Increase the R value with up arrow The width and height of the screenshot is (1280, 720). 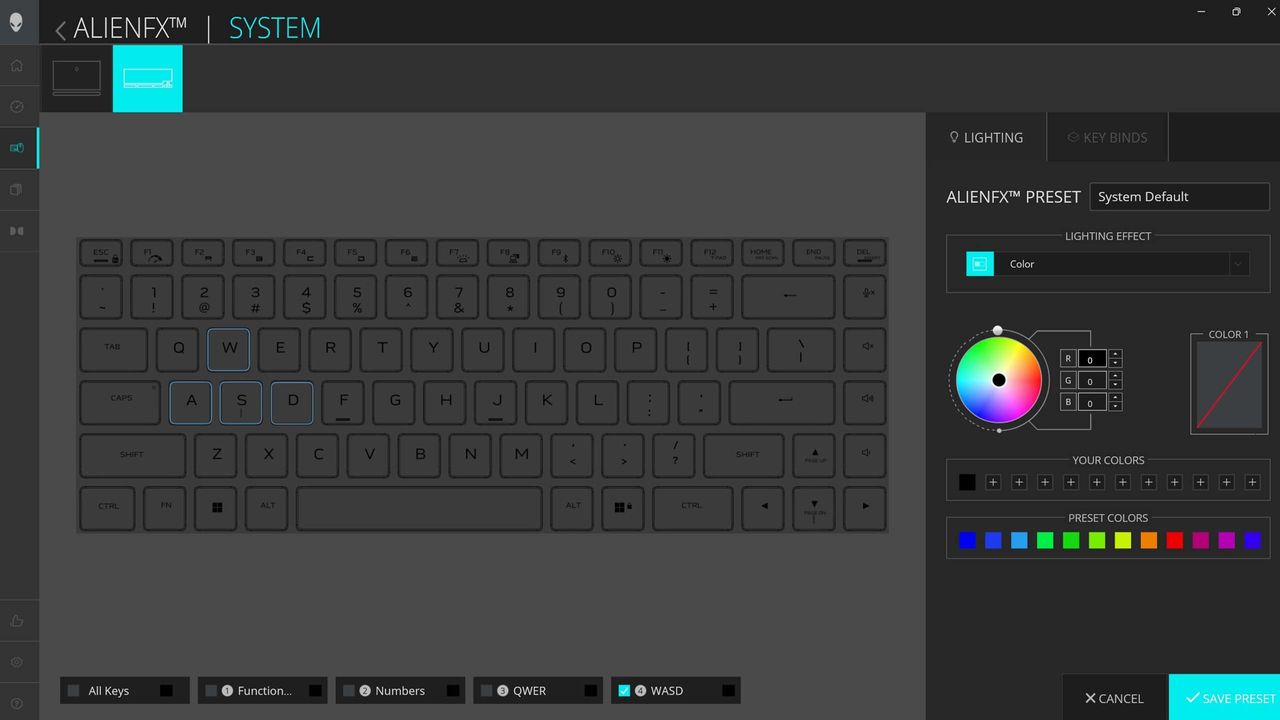(x=1115, y=354)
